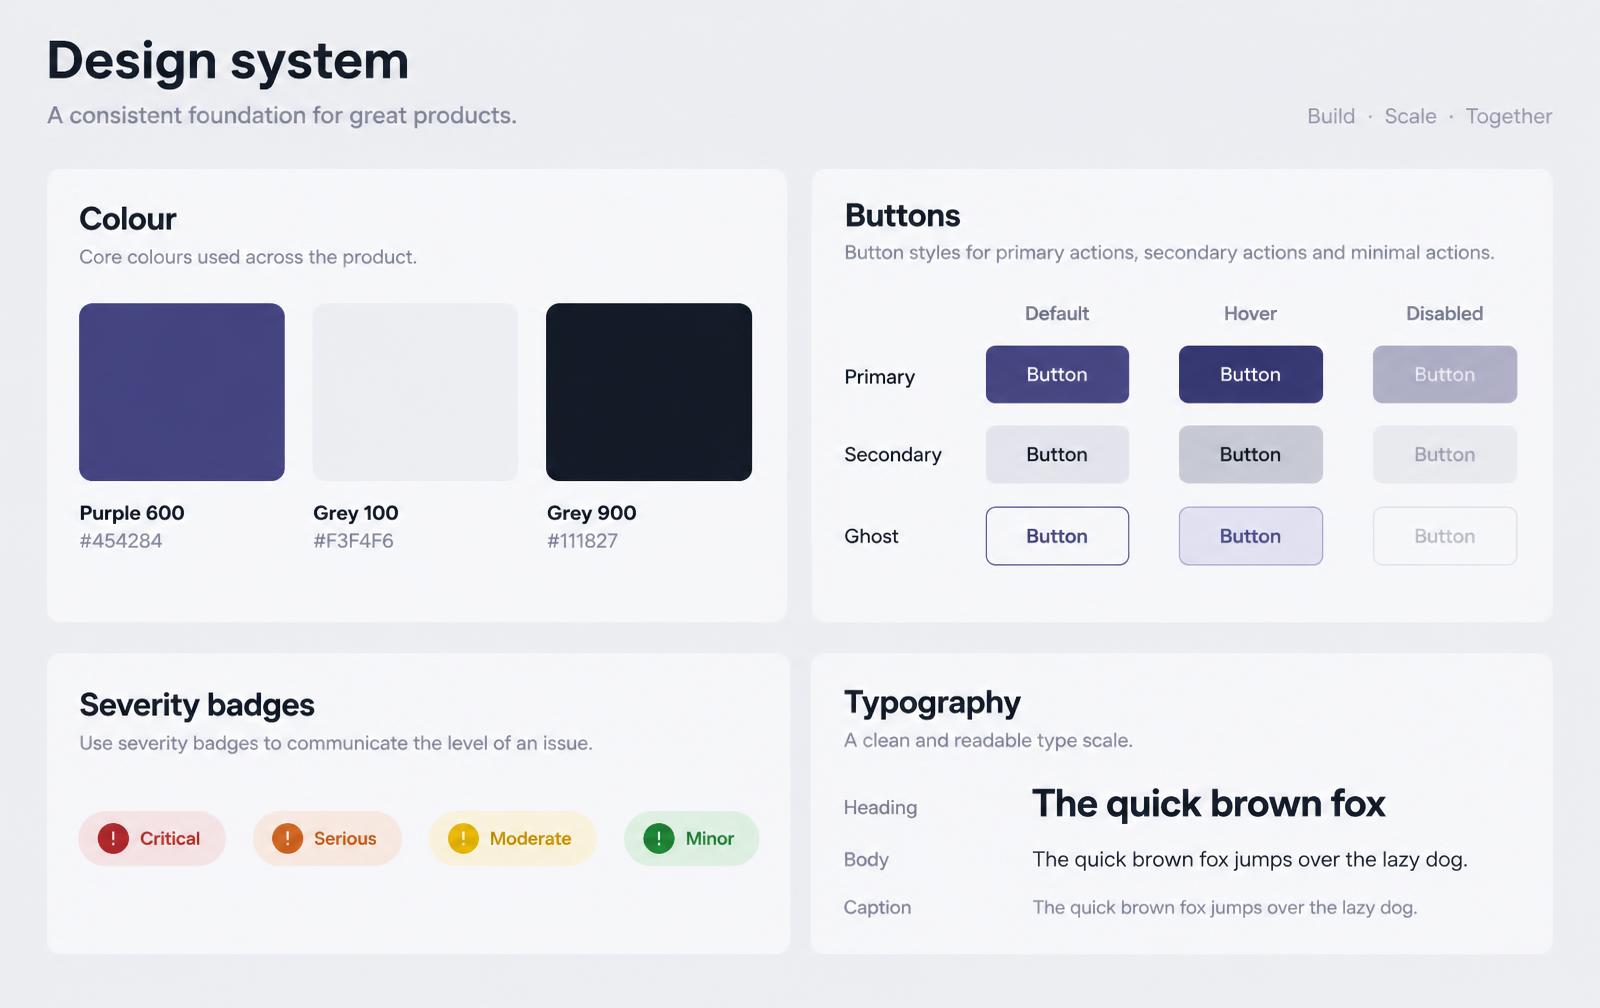Image resolution: width=1600 pixels, height=1008 pixels.
Task: Click the Secondary Hover button
Action: click(1250, 454)
